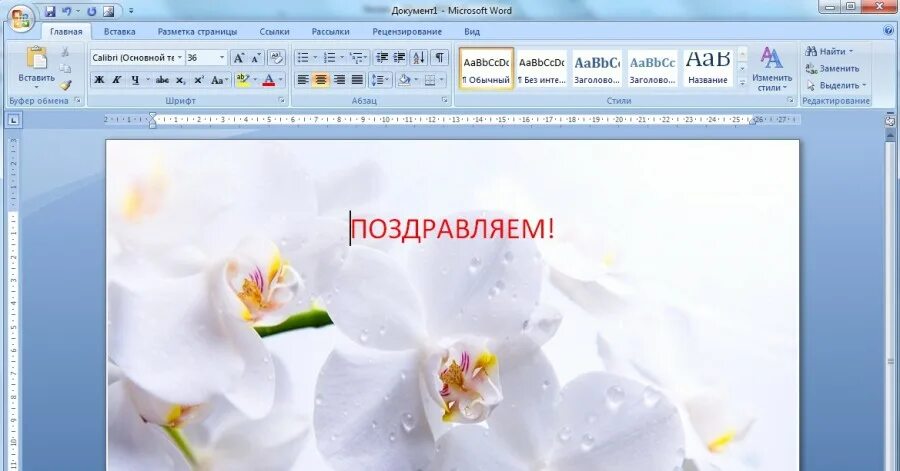Redo the last action

click(x=92, y=11)
